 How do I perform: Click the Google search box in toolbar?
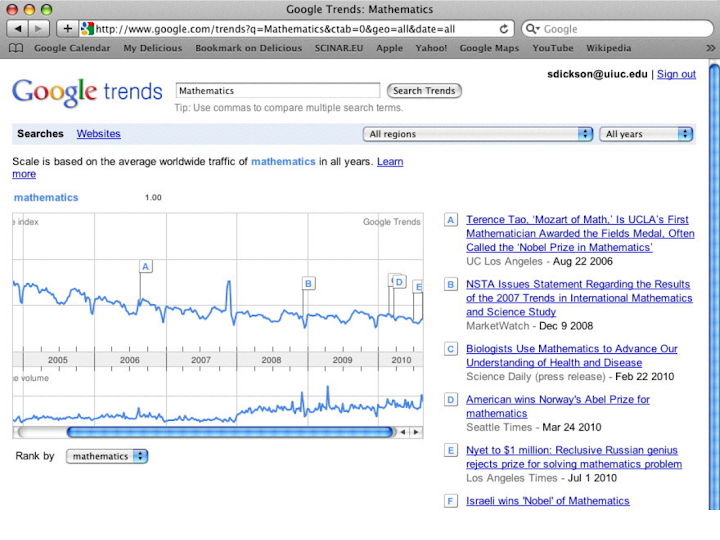(618, 29)
